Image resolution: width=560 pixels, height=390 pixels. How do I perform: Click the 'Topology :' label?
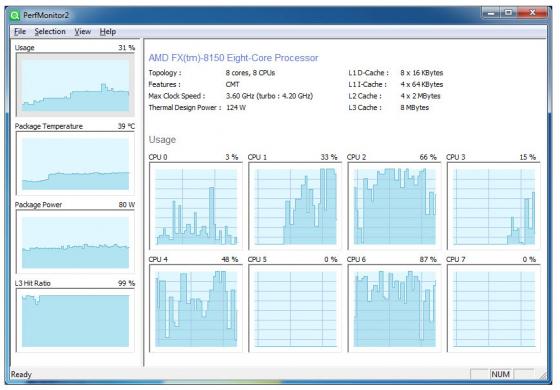coord(165,73)
